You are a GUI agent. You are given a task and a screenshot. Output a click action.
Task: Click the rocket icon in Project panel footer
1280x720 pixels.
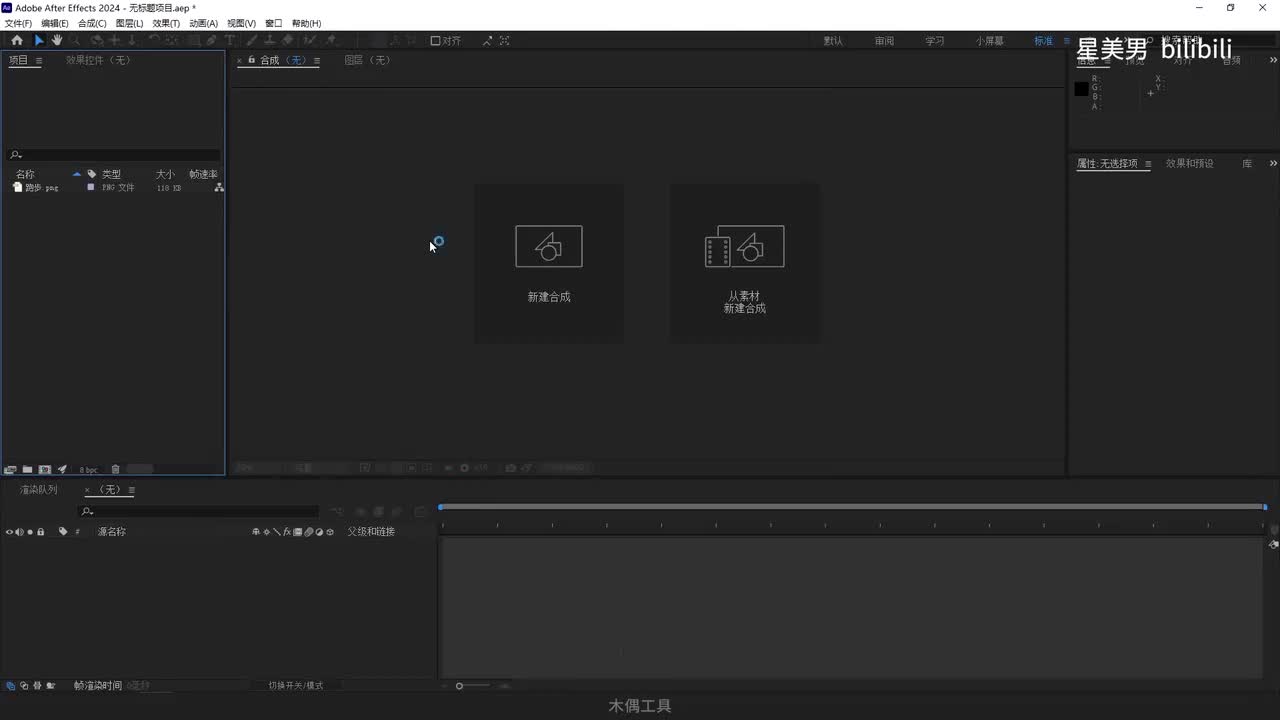(x=62, y=469)
